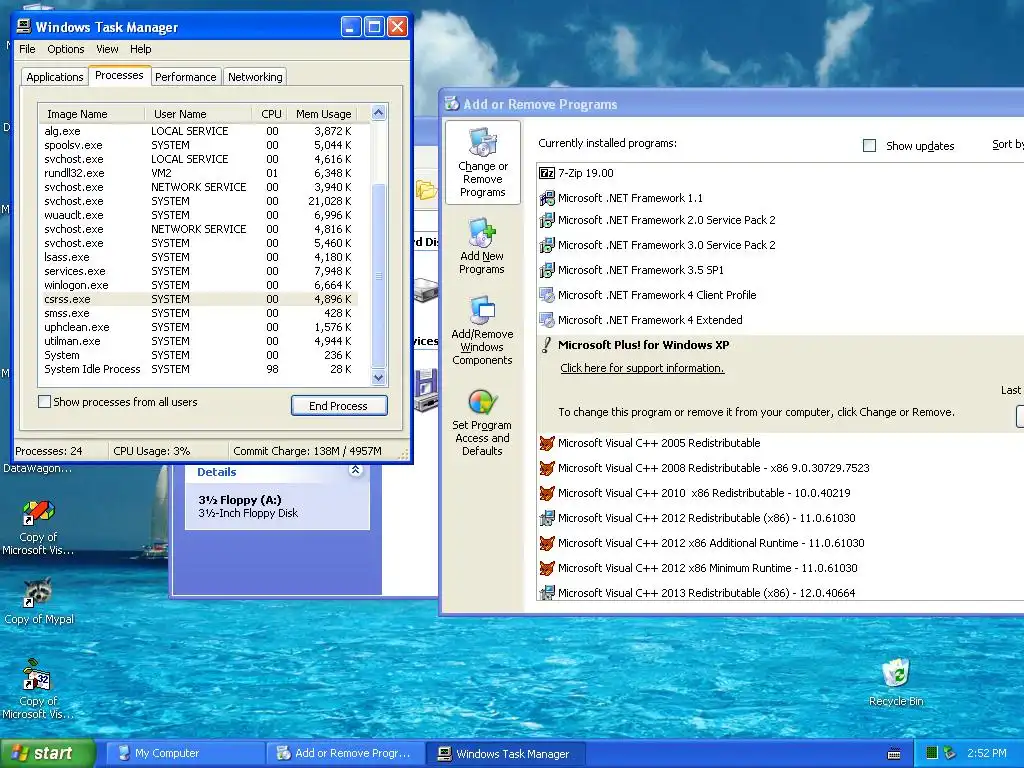Select the System Idle Process row
The image size is (1024, 768).
pyautogui.click(x=199, y=369)
